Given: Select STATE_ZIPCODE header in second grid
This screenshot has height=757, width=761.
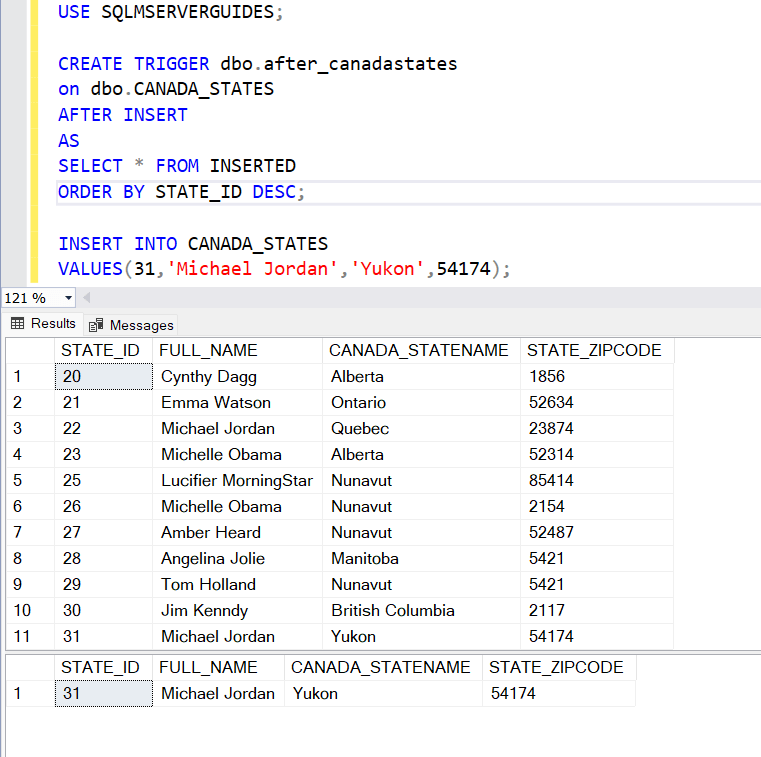Looking at the screenshot, I should pos(559,668).
